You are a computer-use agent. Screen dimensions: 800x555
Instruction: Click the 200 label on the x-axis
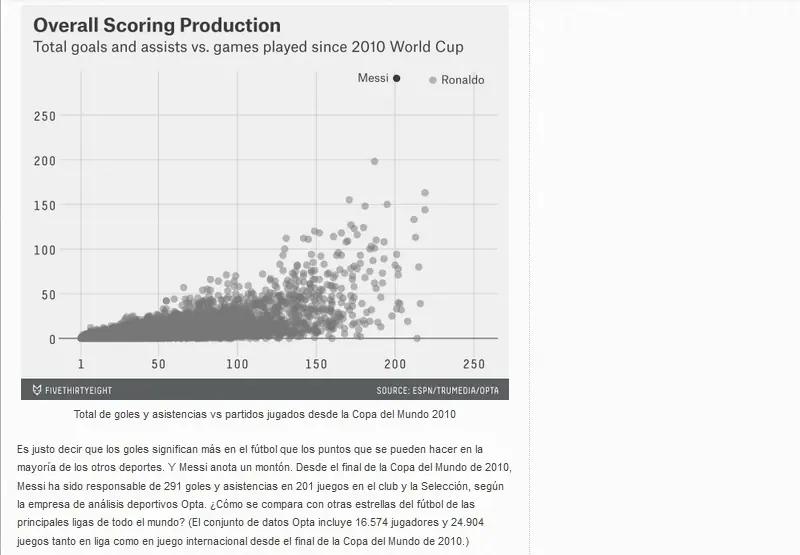(x=395, y=364)
